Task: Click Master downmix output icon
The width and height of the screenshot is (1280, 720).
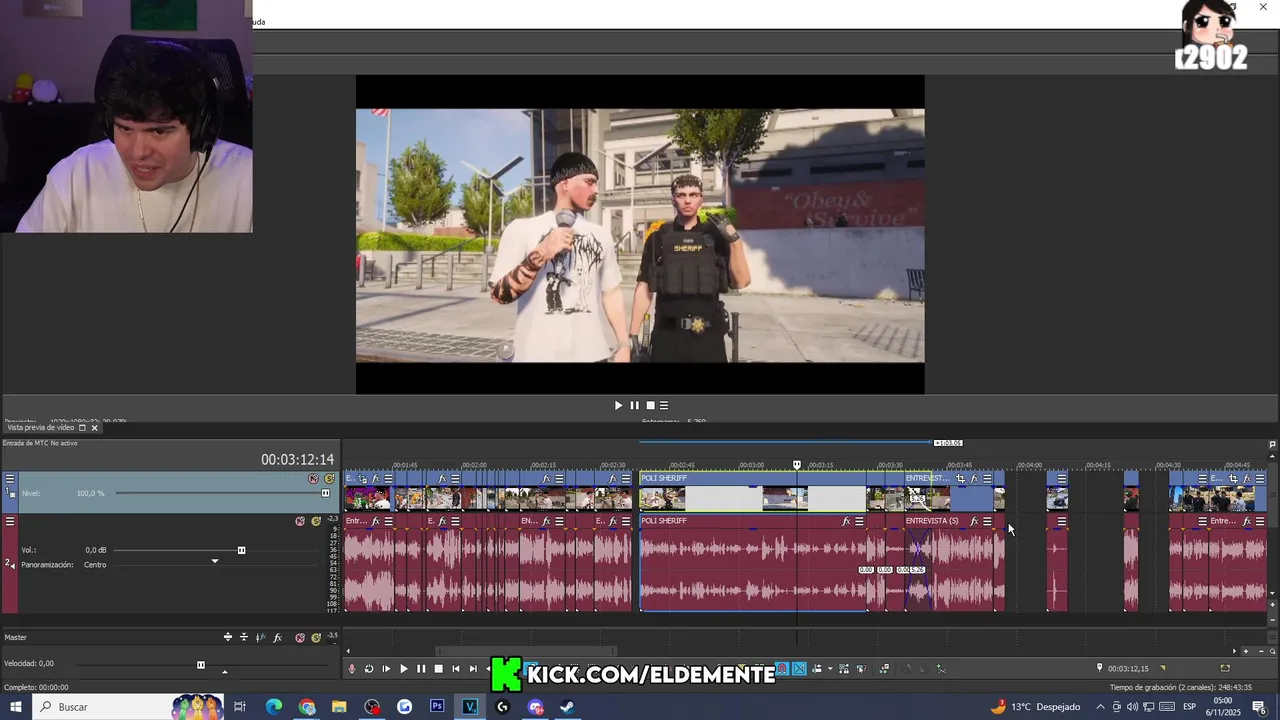Action: point(244,637)
